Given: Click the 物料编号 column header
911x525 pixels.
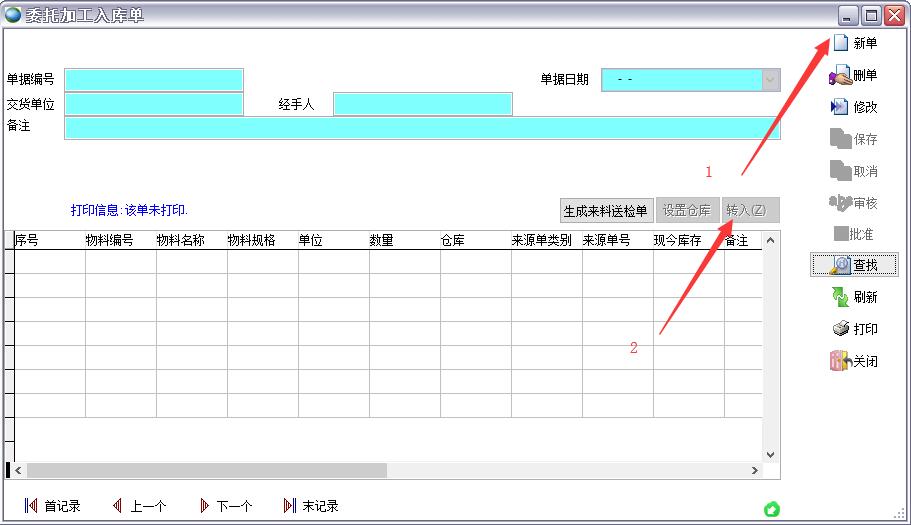Looking at the screenshot, I should click(x=109, y=240).
